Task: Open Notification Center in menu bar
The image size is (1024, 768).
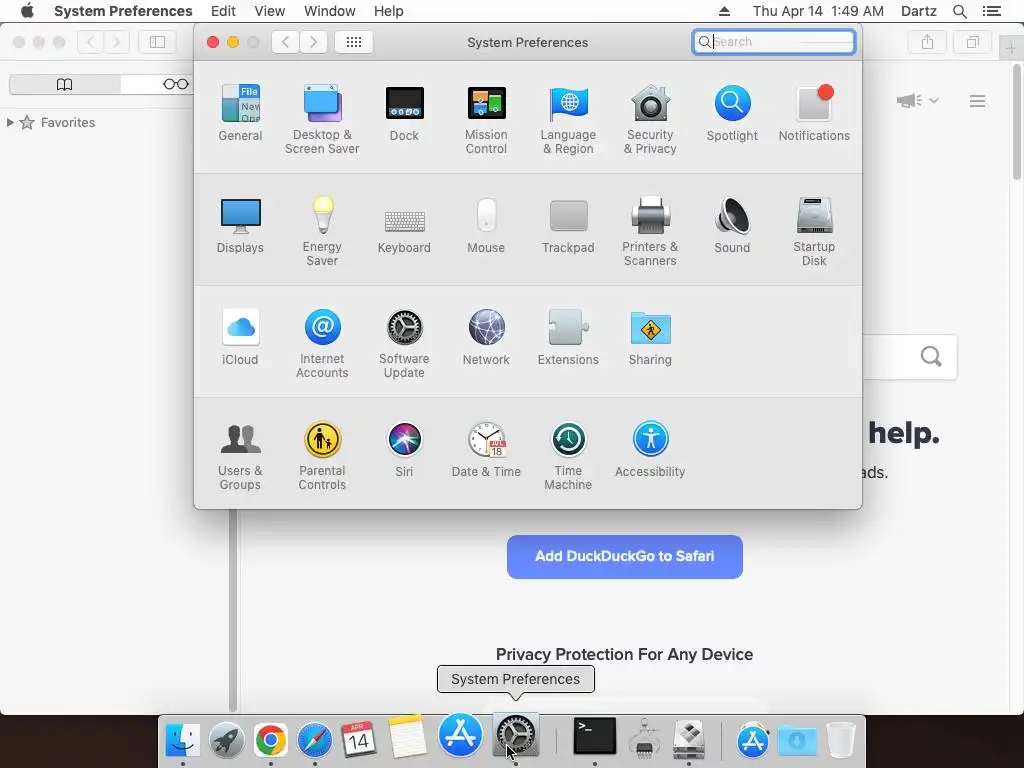Action: click(991, 11)
